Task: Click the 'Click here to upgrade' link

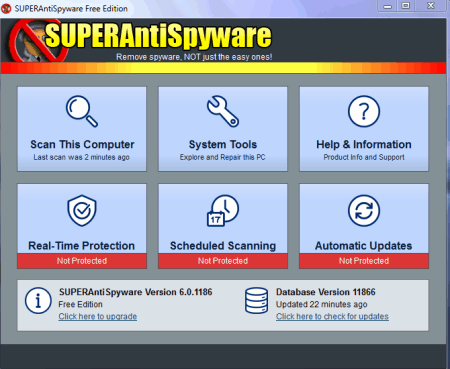Action: [98, 316]
